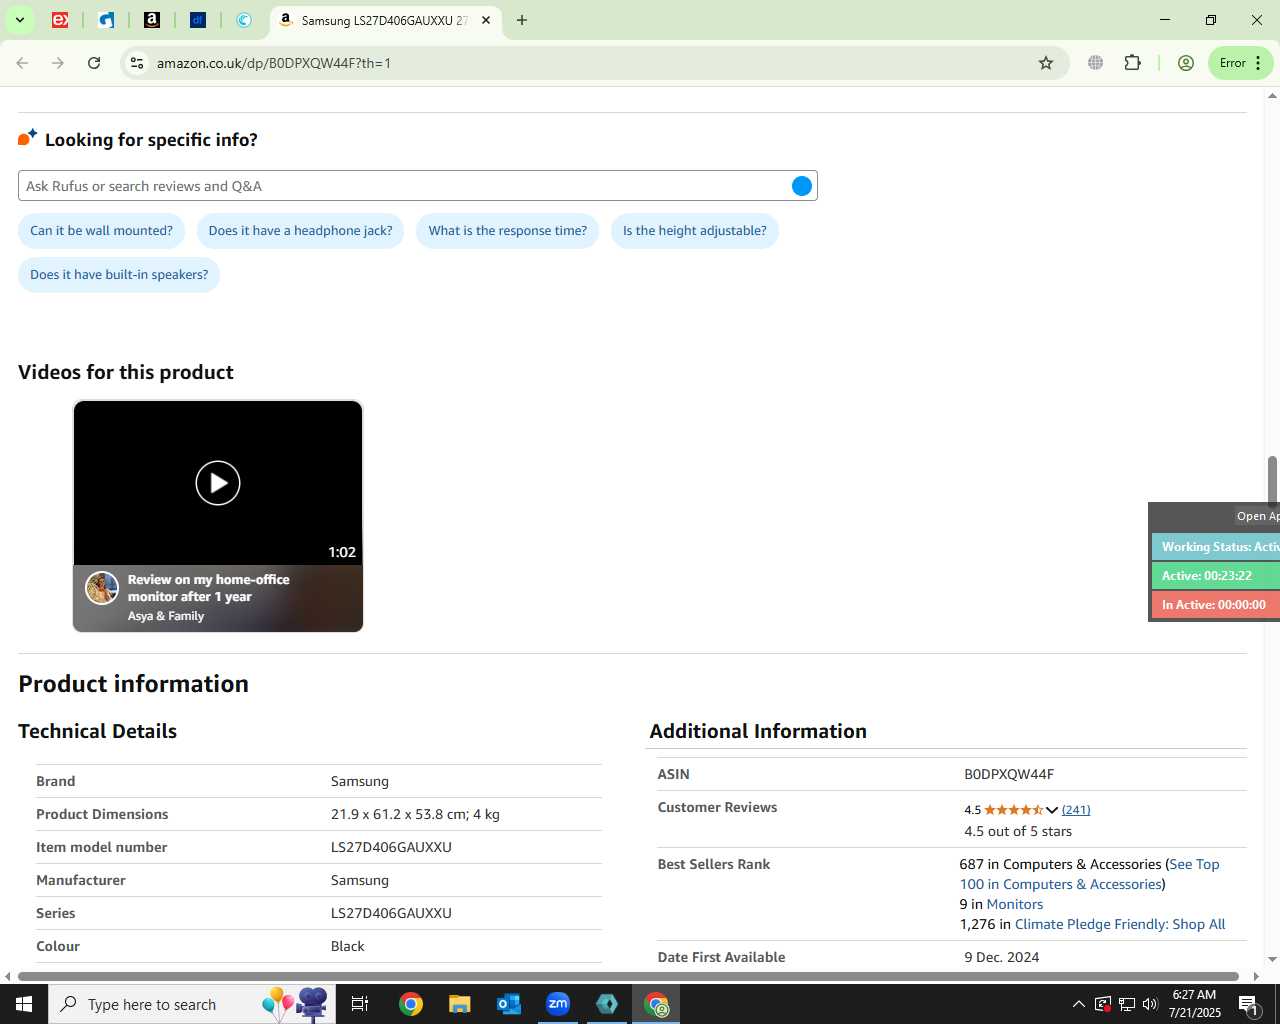The image size is (1280, 1024).
Task: Select the ASIN value B0DPXQW44F
Action: [x=1009, y=774]
